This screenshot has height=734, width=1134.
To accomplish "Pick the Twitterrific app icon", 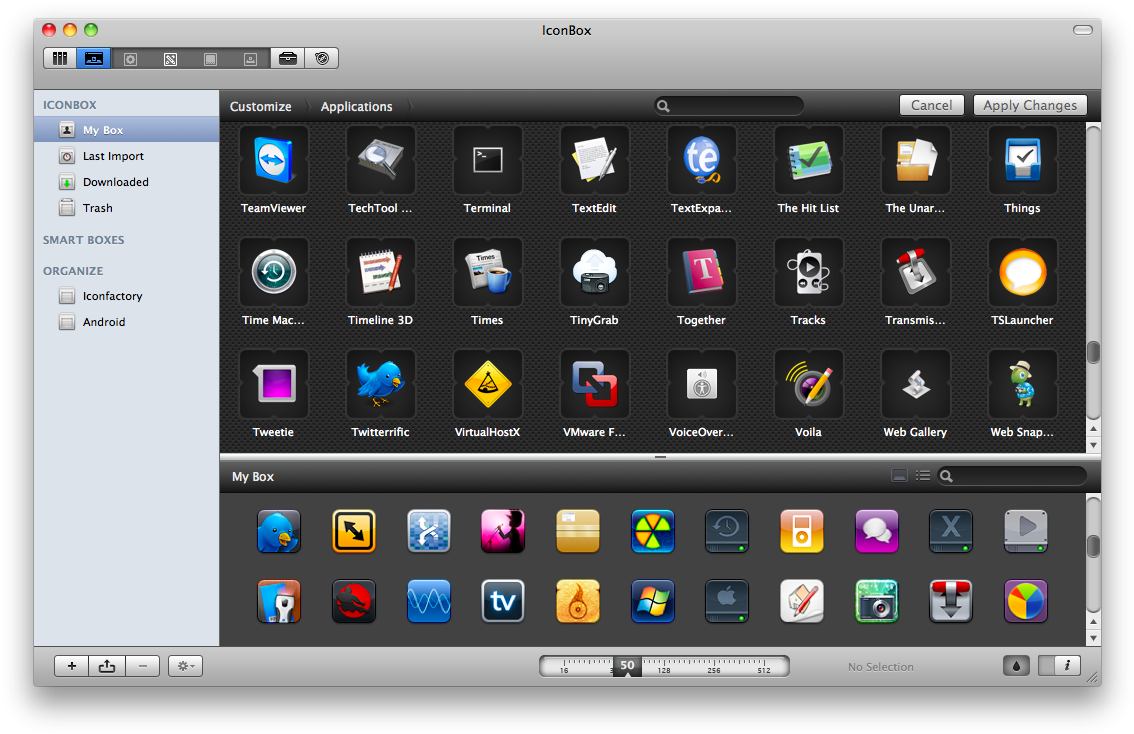I will click(380, 384).
